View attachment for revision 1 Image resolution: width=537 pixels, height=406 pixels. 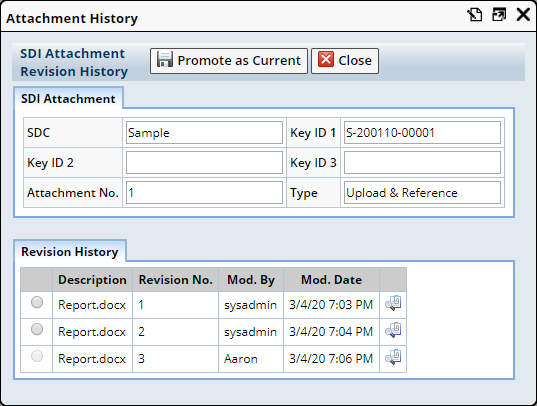(393, 303)
